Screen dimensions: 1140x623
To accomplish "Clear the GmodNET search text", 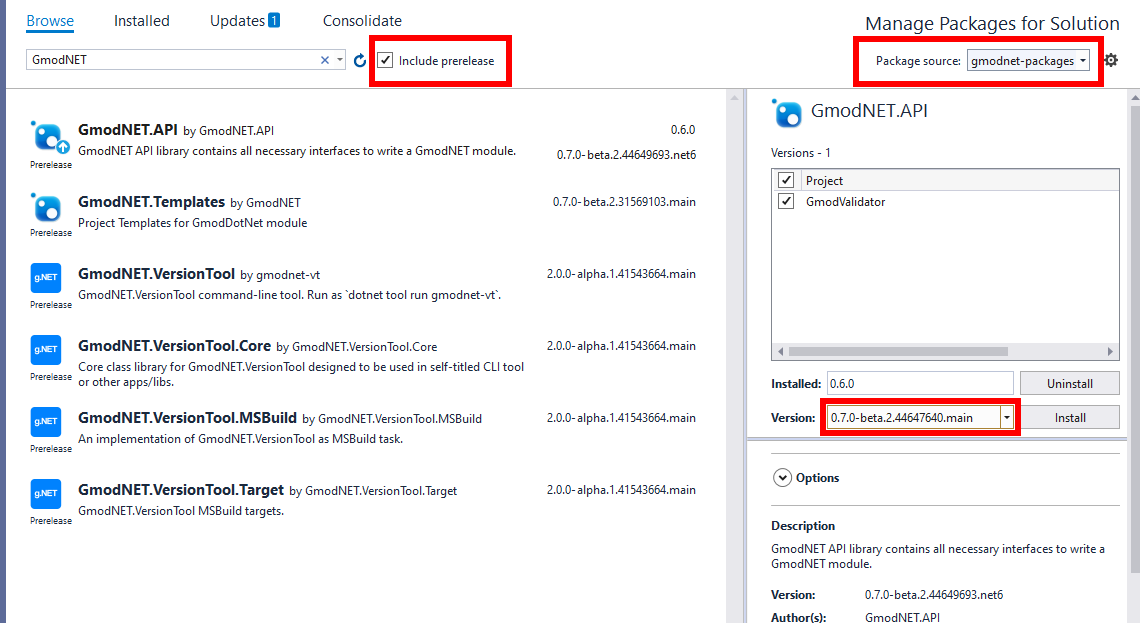I will tap(324, 61).
